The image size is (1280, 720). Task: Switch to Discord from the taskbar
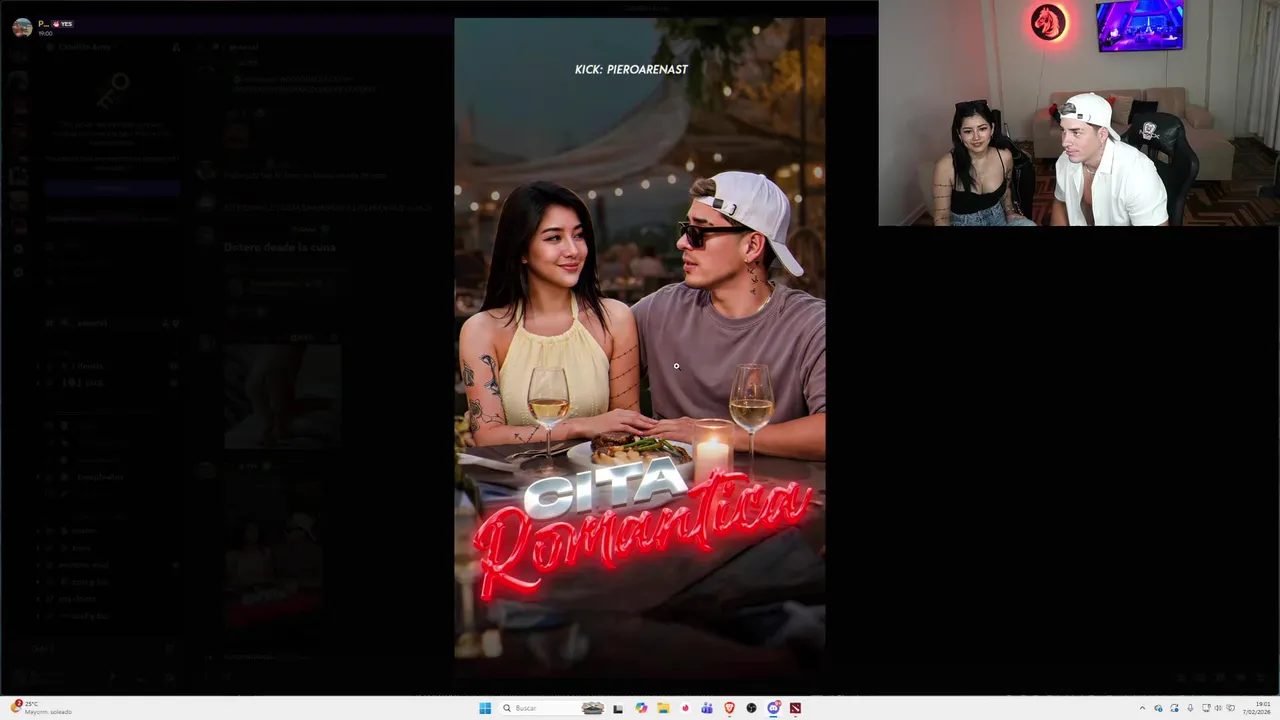click(773, 708)
